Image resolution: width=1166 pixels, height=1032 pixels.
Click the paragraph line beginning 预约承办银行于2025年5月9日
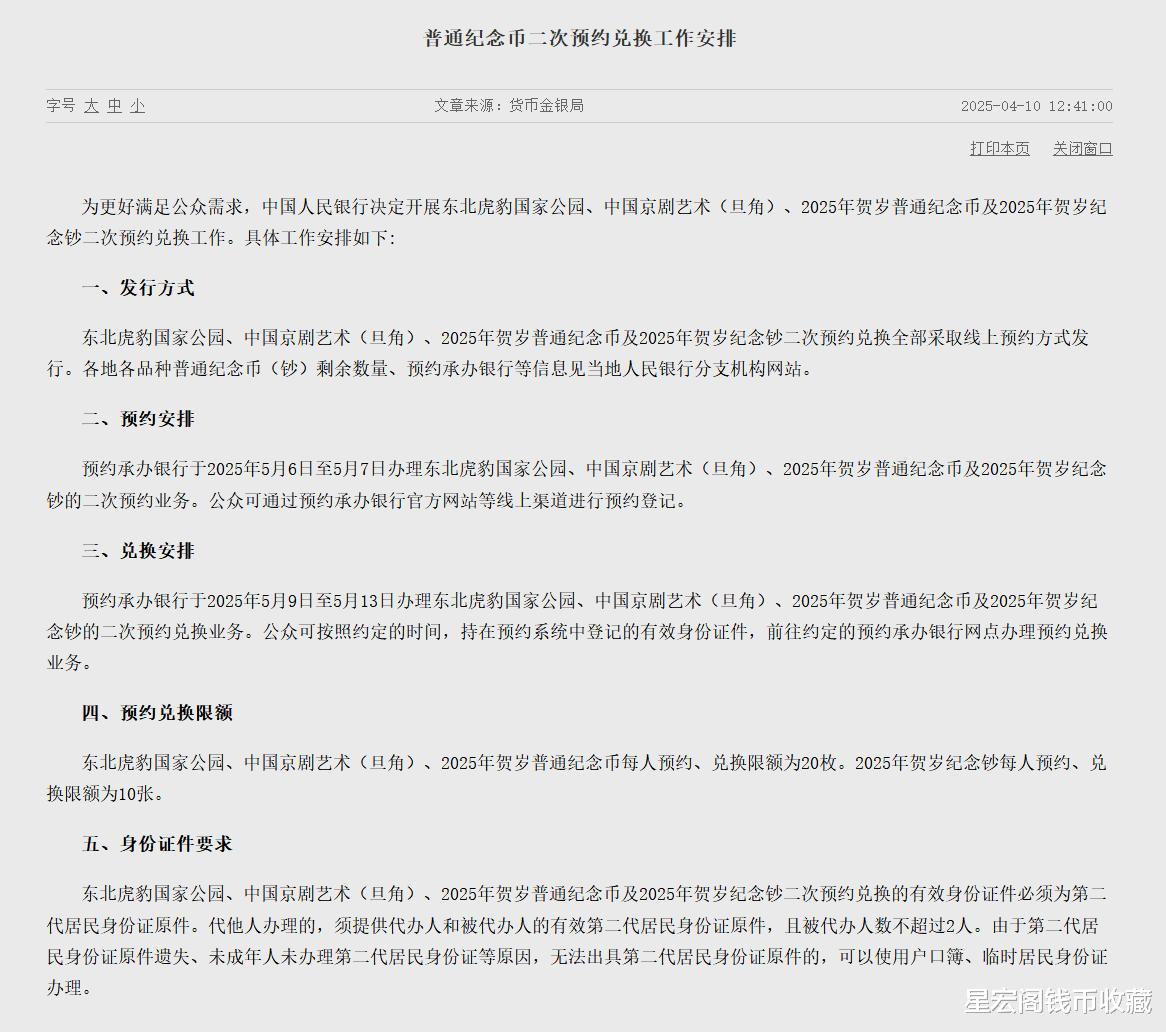(x=590, y=601)
